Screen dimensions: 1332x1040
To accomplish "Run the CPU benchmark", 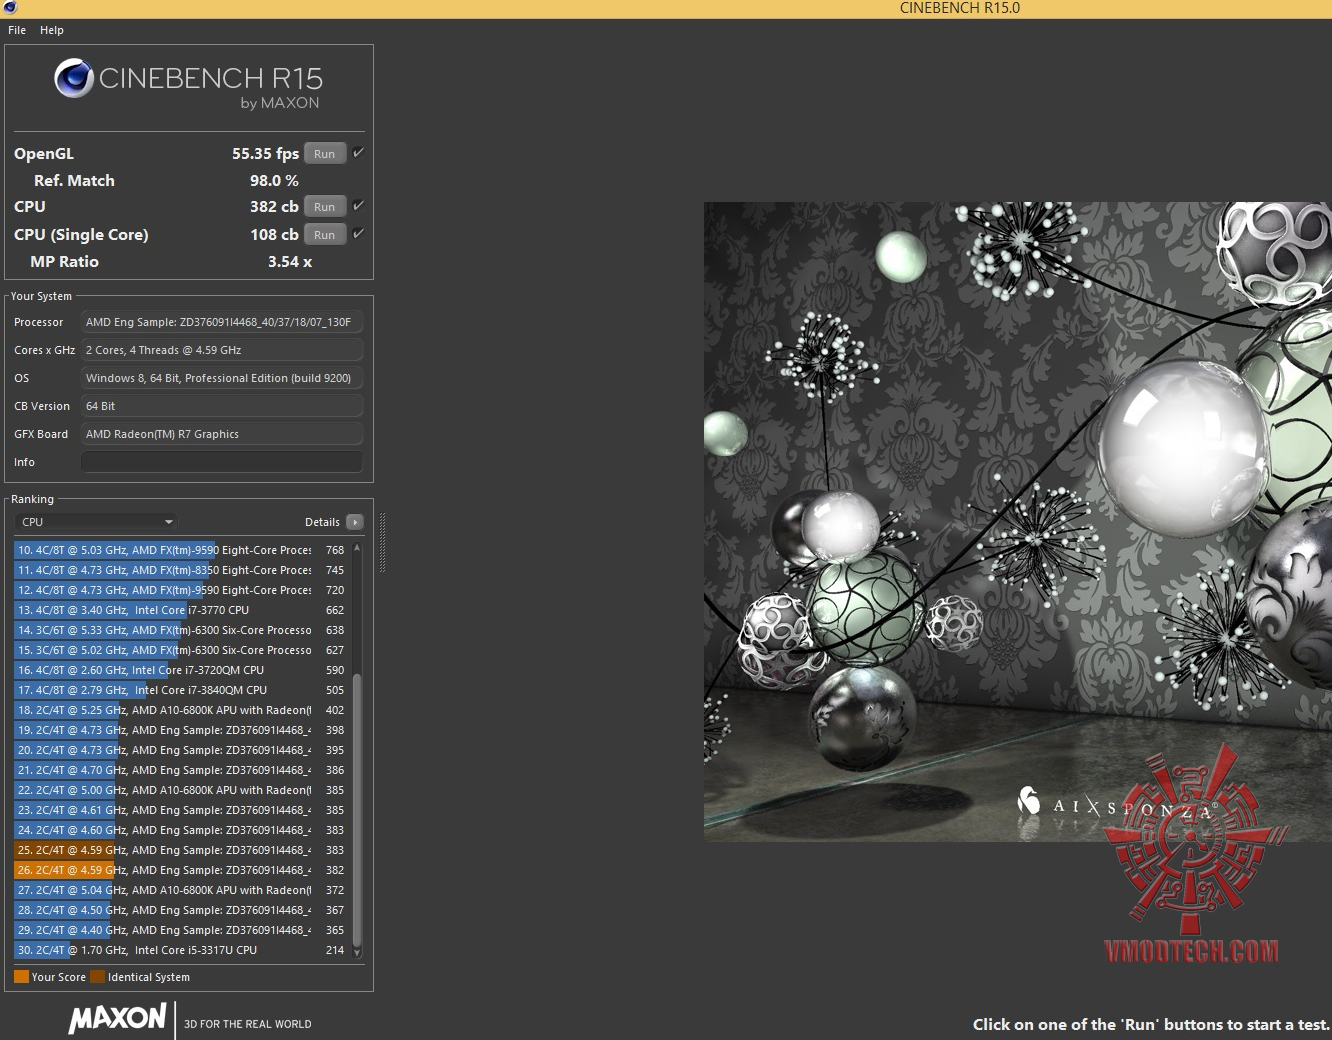I will [325, 206].
